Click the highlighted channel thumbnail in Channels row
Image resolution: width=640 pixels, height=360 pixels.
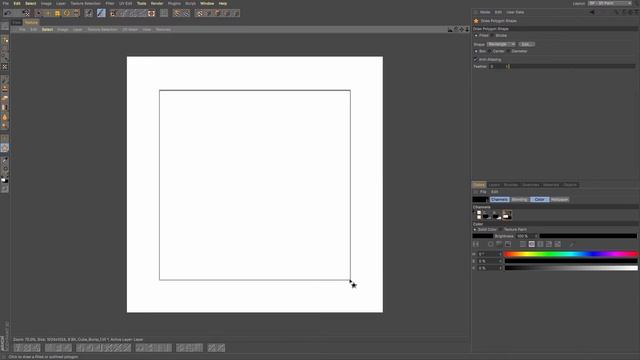coord(507,215)
